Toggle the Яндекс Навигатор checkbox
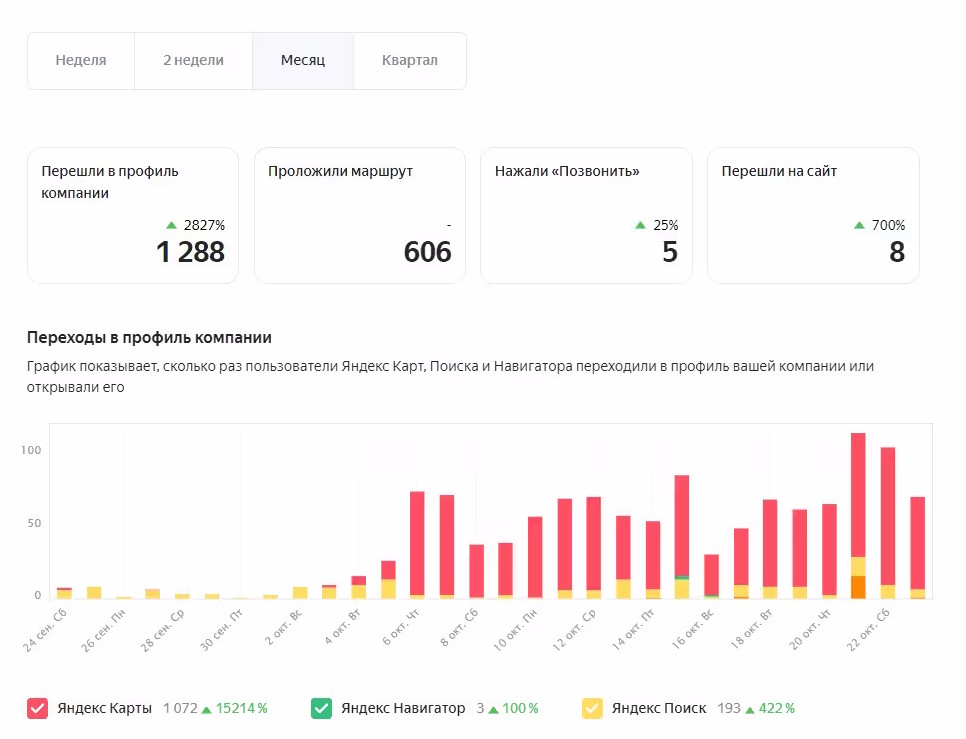Screen dimensions: 966x739 (322, 708)
